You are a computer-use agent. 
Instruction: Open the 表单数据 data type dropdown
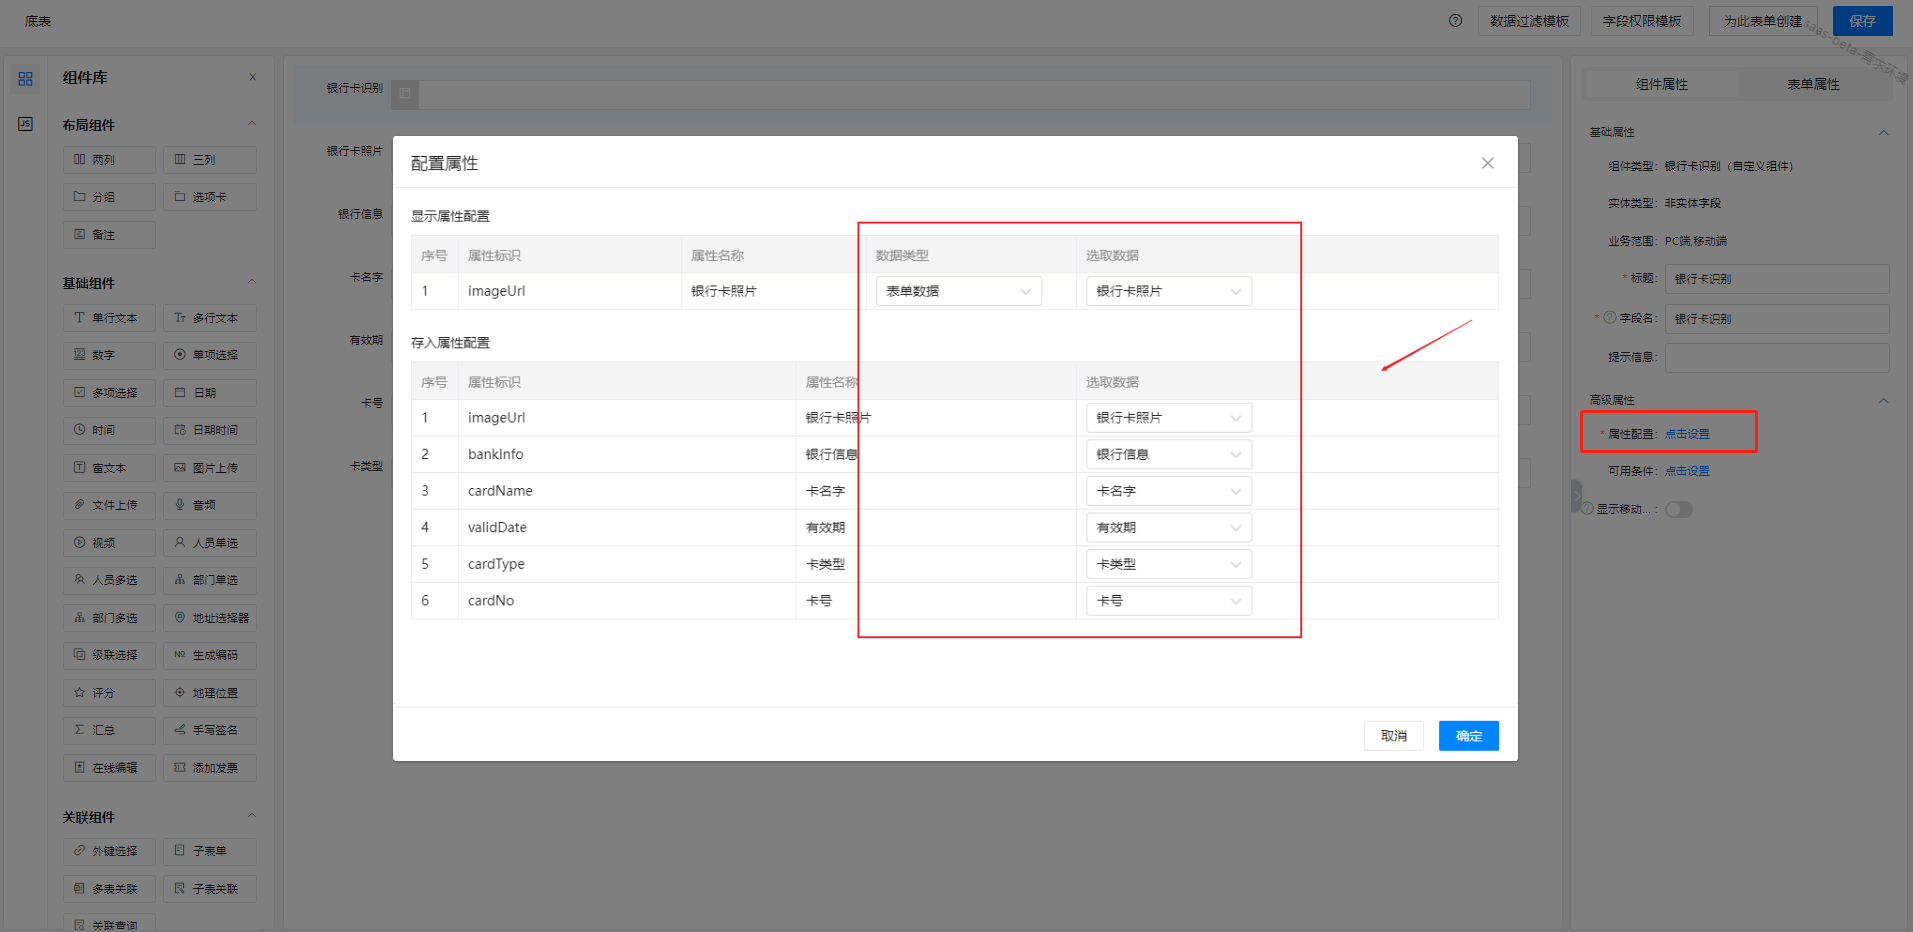click(958, 291)
